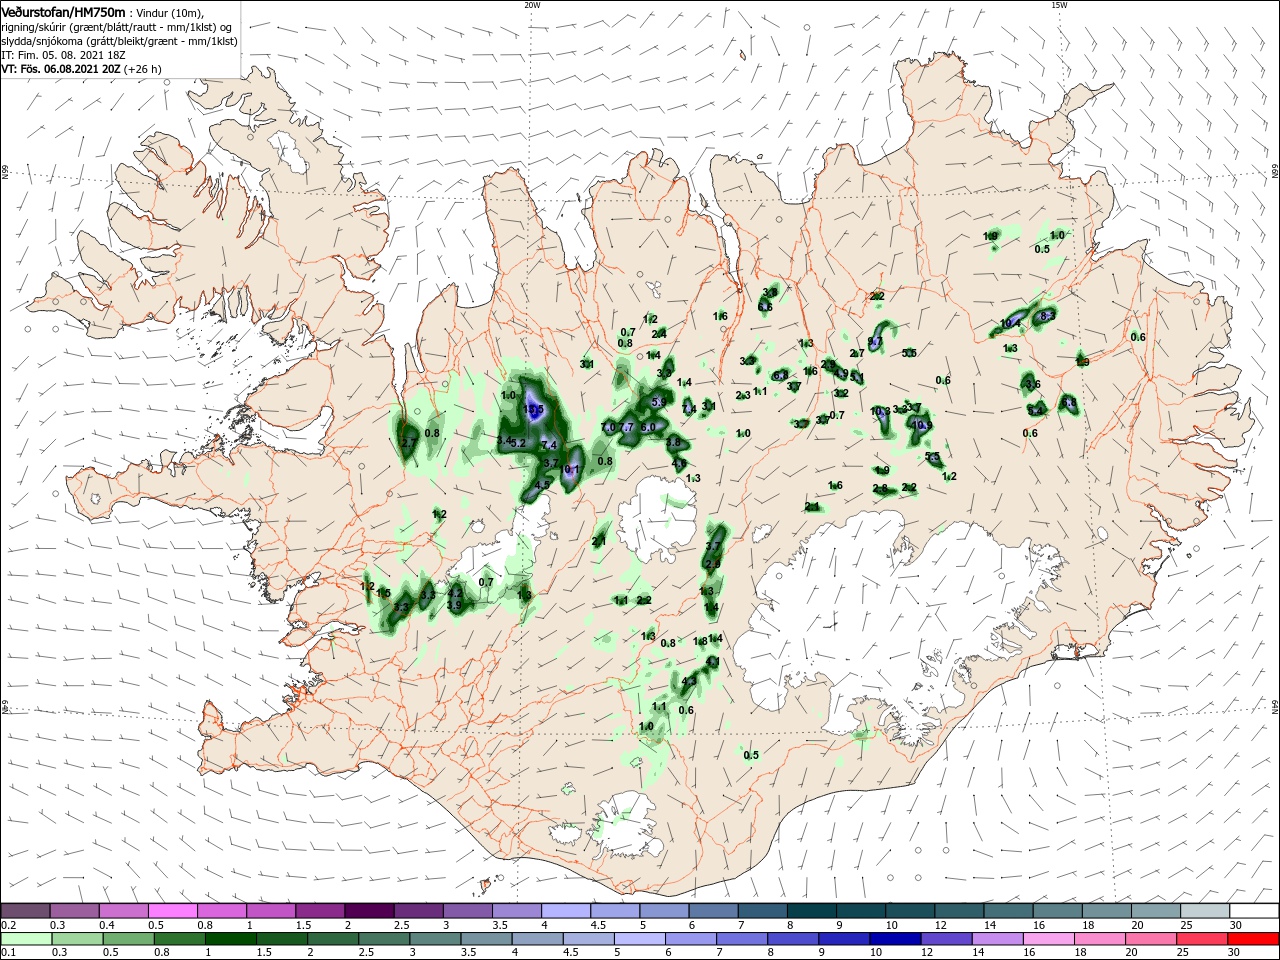
Task: Click the 10.4 precipitation value in the northeast
Action: click(1010, 323)
